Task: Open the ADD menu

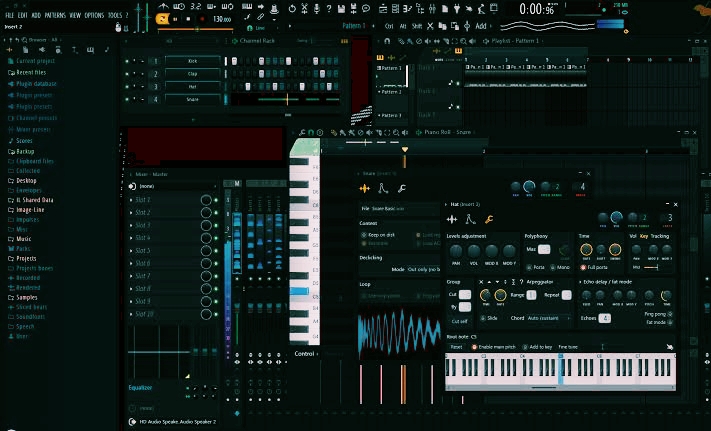Action: pyautogui.click(x=36, y=15)
